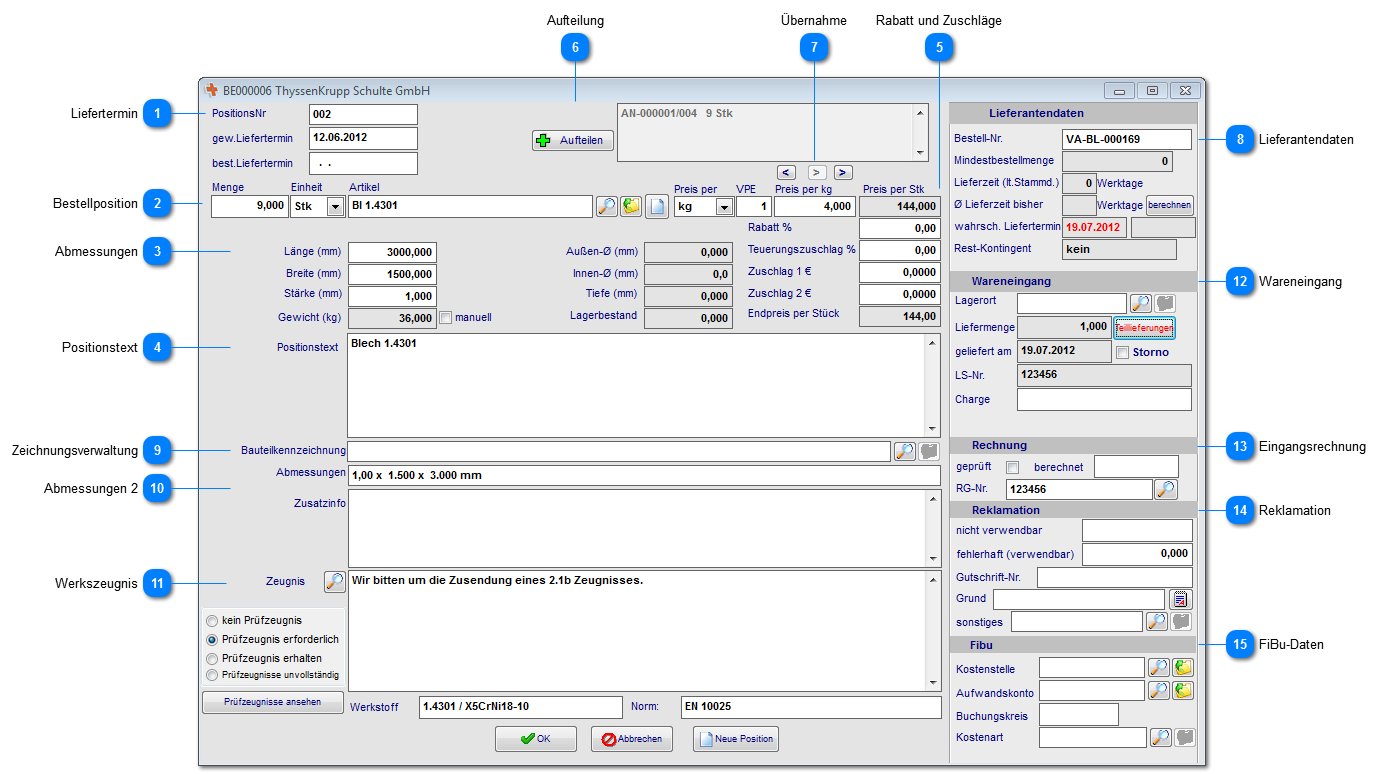Click Aufteilen button

[x=573, y=140]
